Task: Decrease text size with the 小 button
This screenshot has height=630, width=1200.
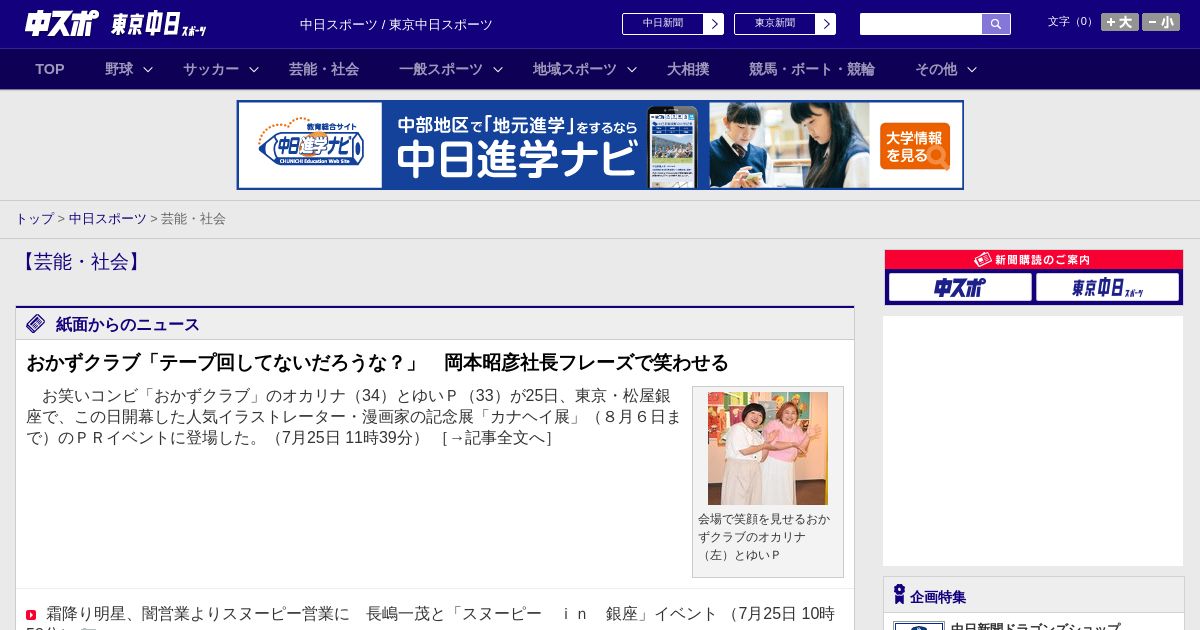Action: (1161, 22)
